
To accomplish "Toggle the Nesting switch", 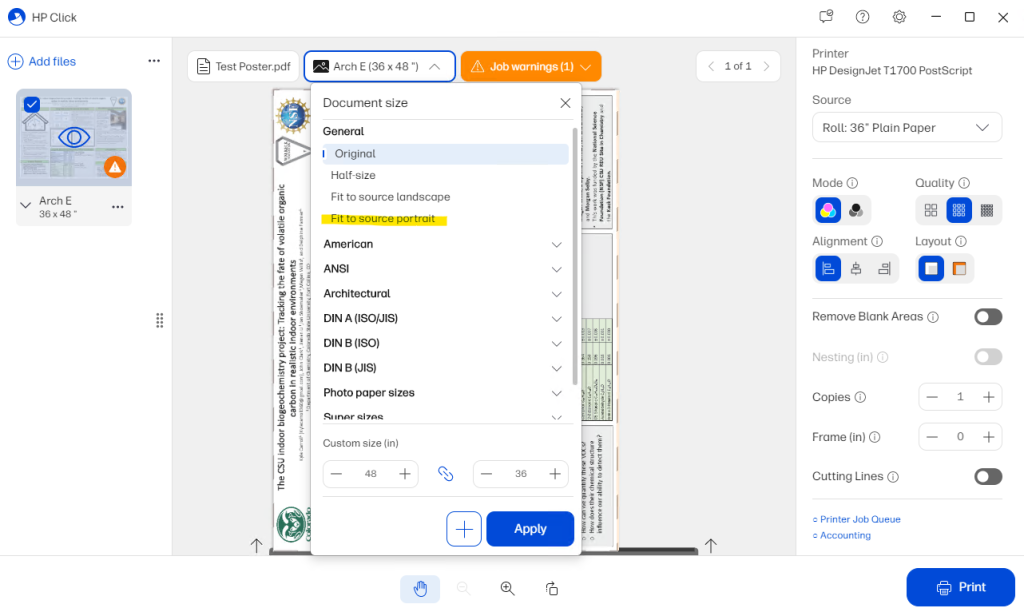I will coord(988,357).
